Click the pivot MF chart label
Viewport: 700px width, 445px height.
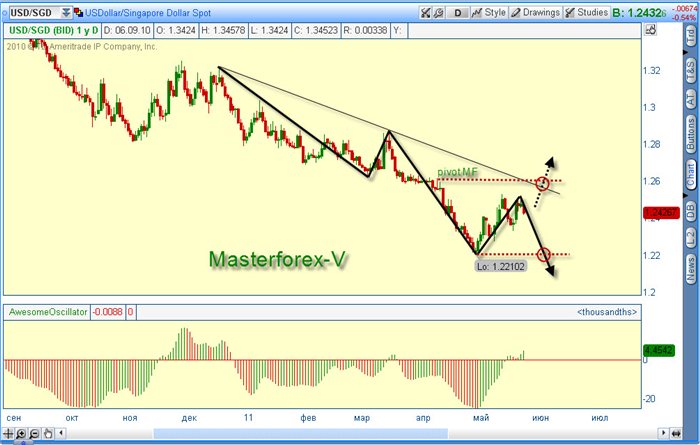(x=457, y=172)
